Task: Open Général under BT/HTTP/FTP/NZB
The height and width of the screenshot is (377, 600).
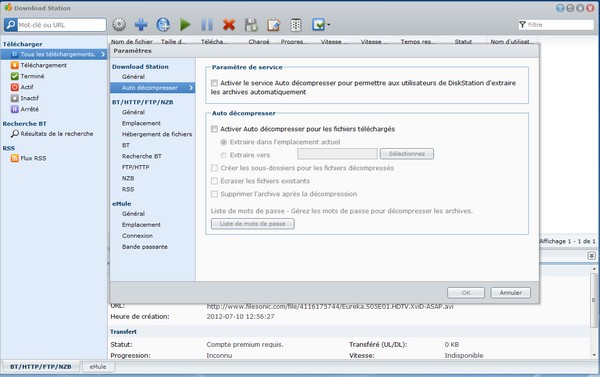Action: tap(133, 112)
